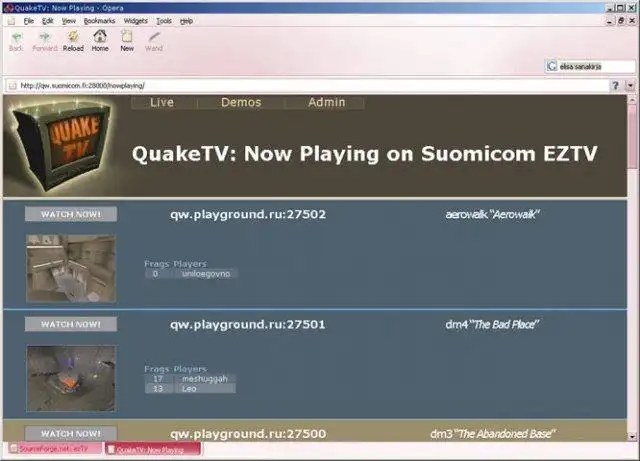
Task: Click the help question mark icon
Action: (616, 85)
